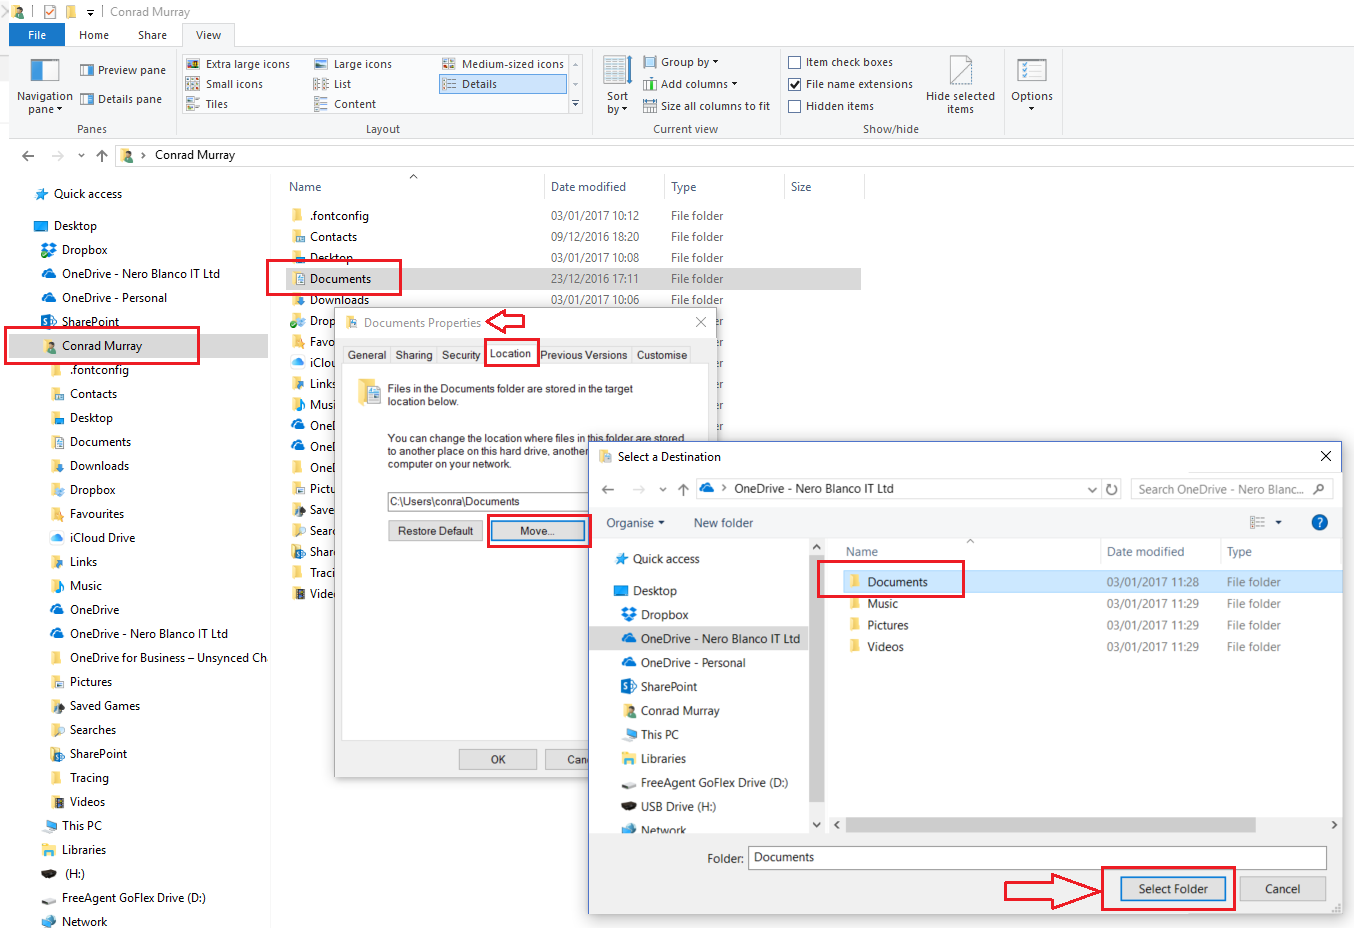Click OK in Documents Properties
Screen dimensions: 1354x928
[x=498, y=760]
